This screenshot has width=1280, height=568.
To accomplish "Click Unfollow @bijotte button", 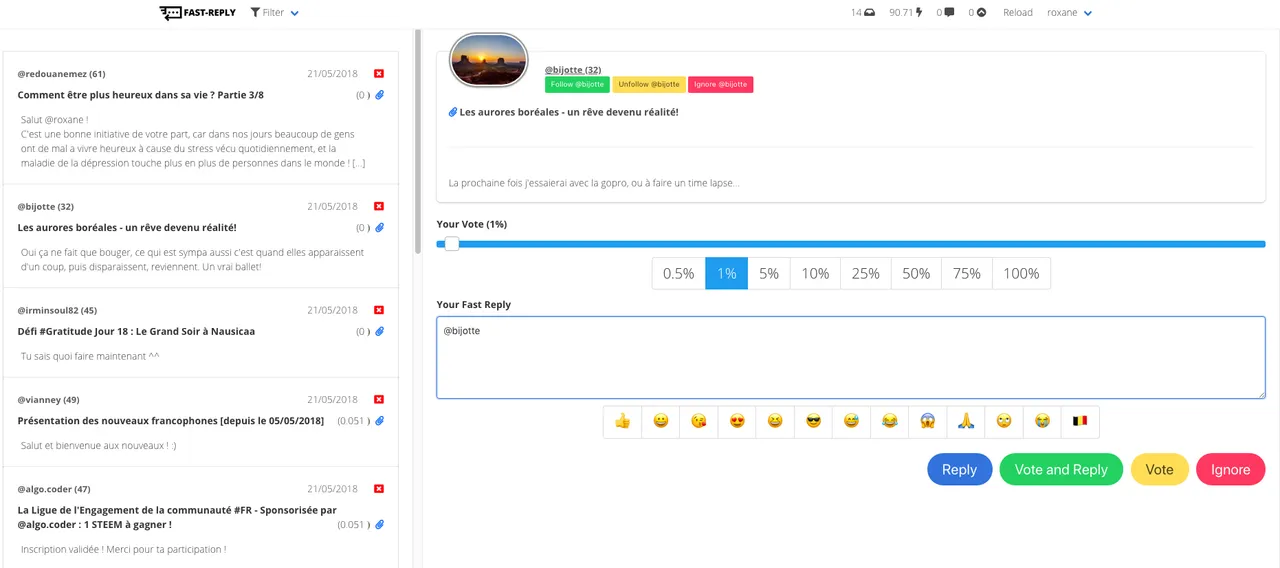I will [x=649, y=85].
